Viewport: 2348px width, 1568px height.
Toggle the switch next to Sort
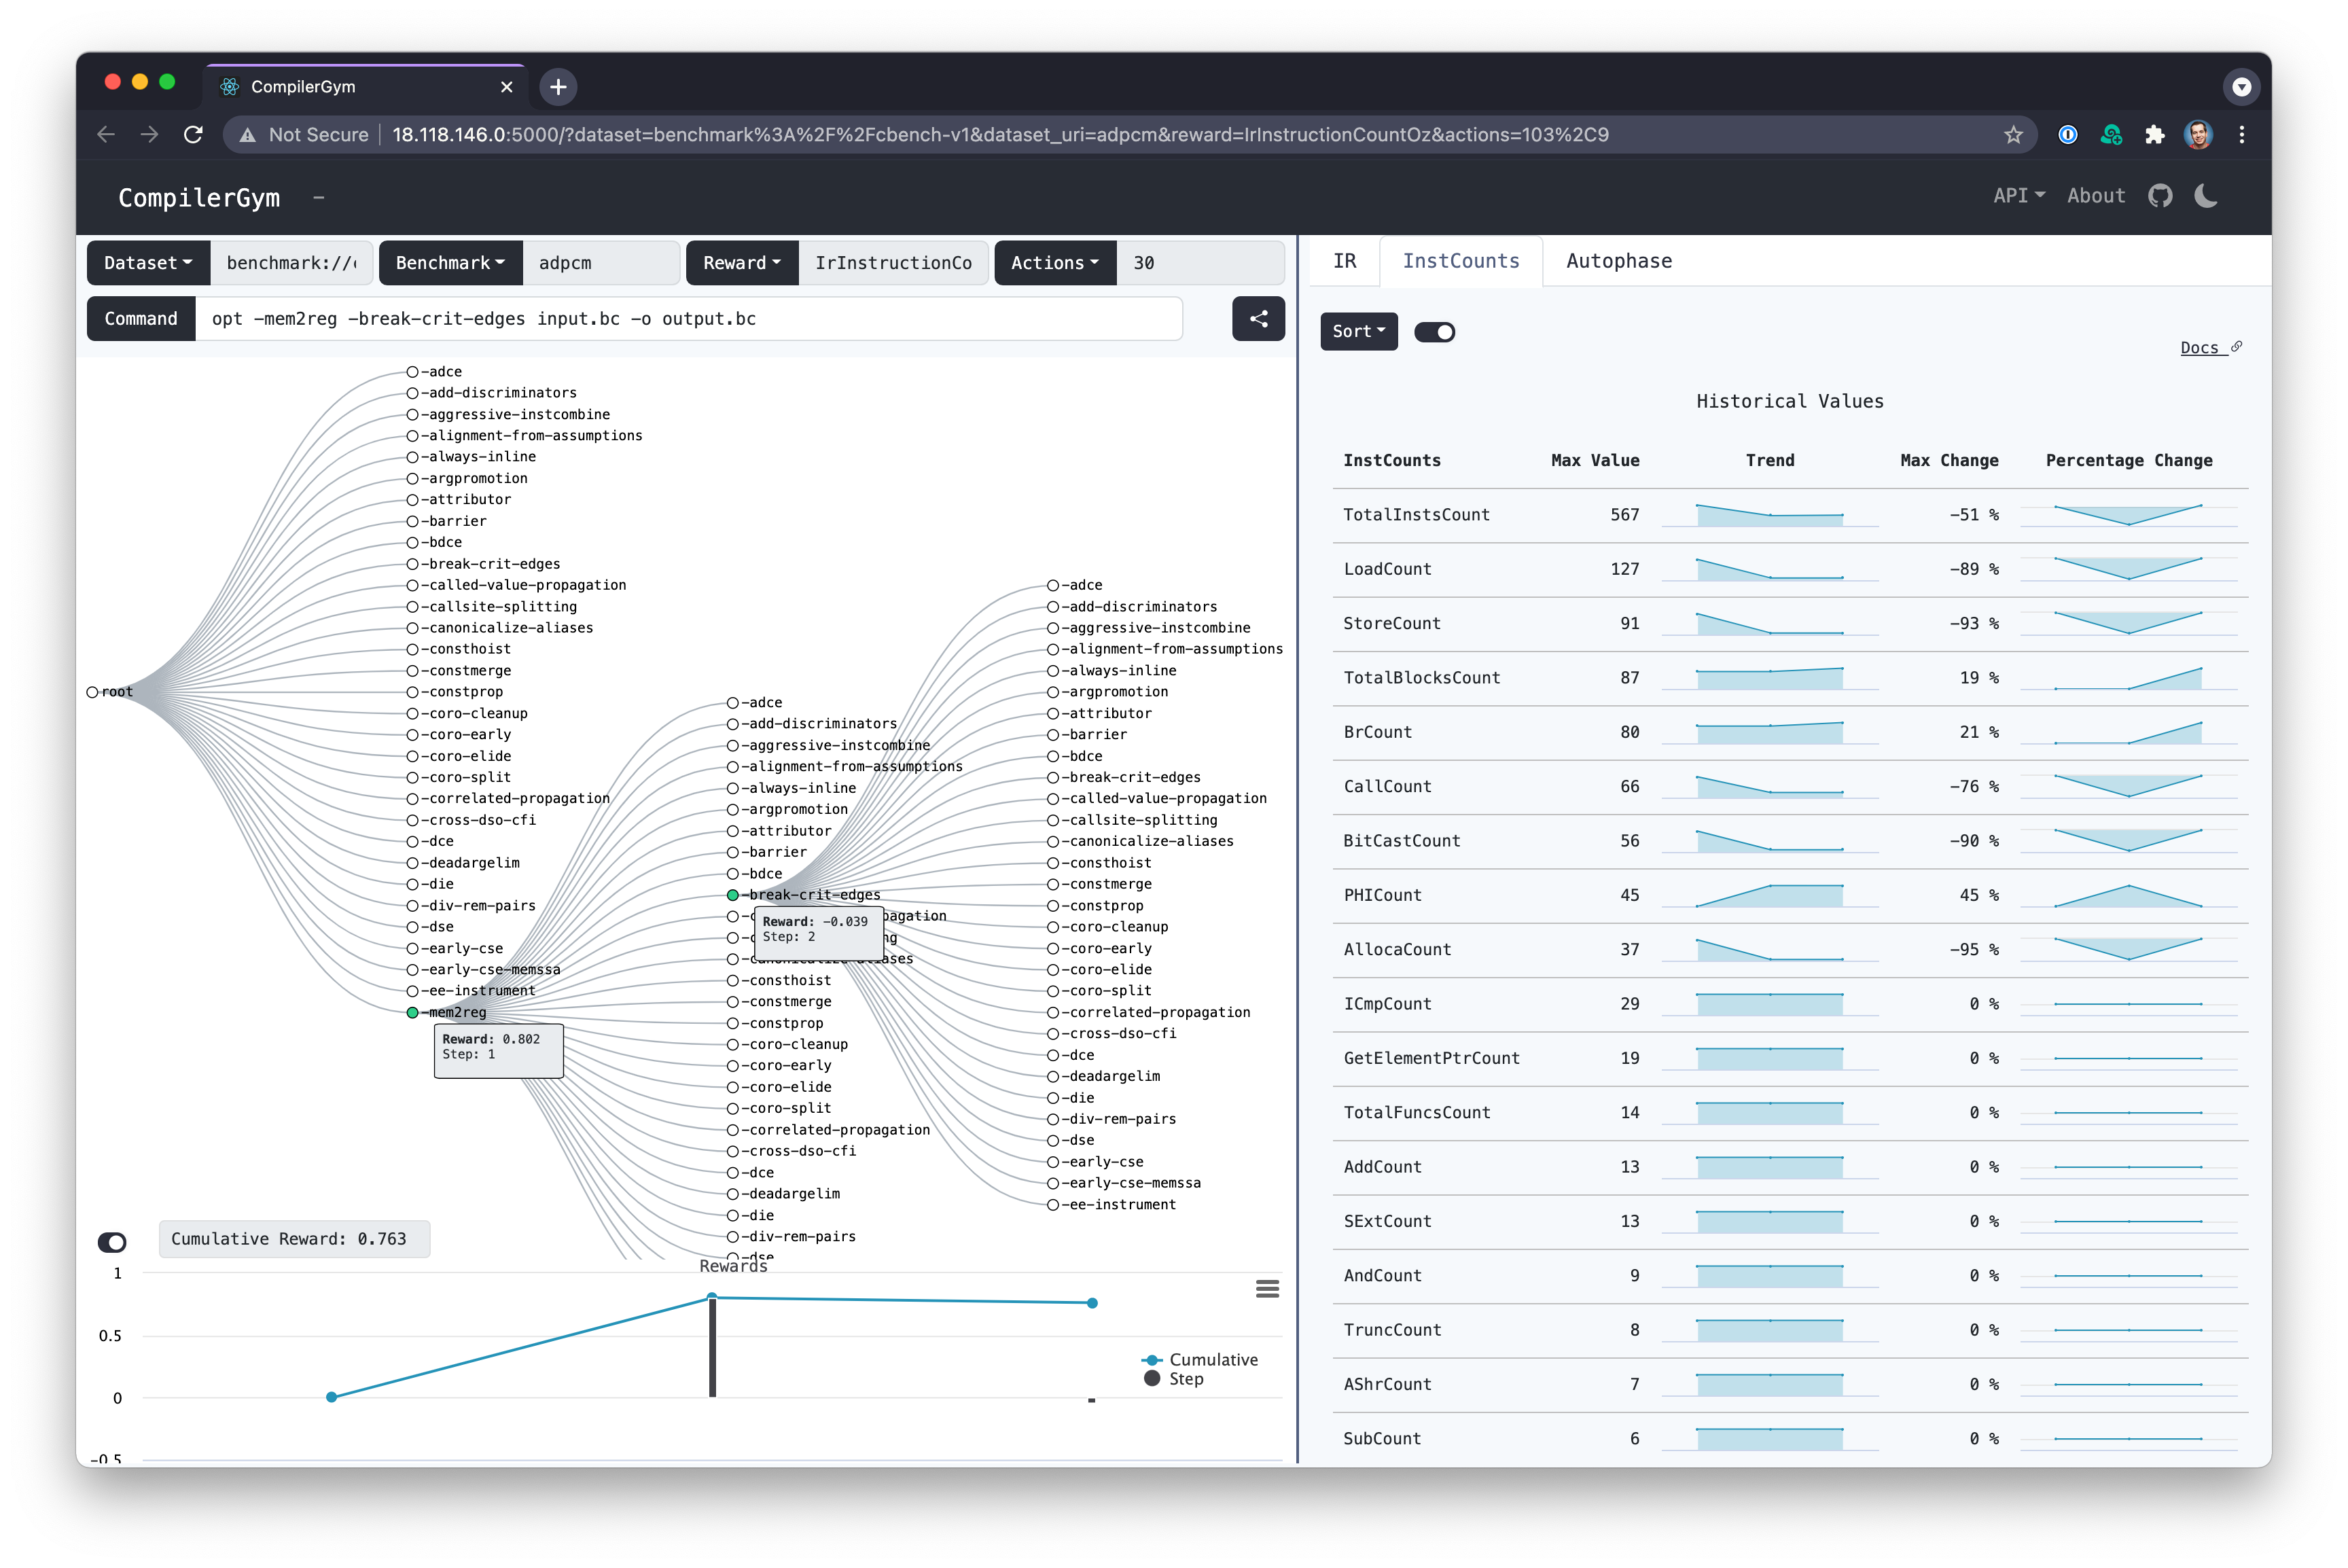[1434, 332]
